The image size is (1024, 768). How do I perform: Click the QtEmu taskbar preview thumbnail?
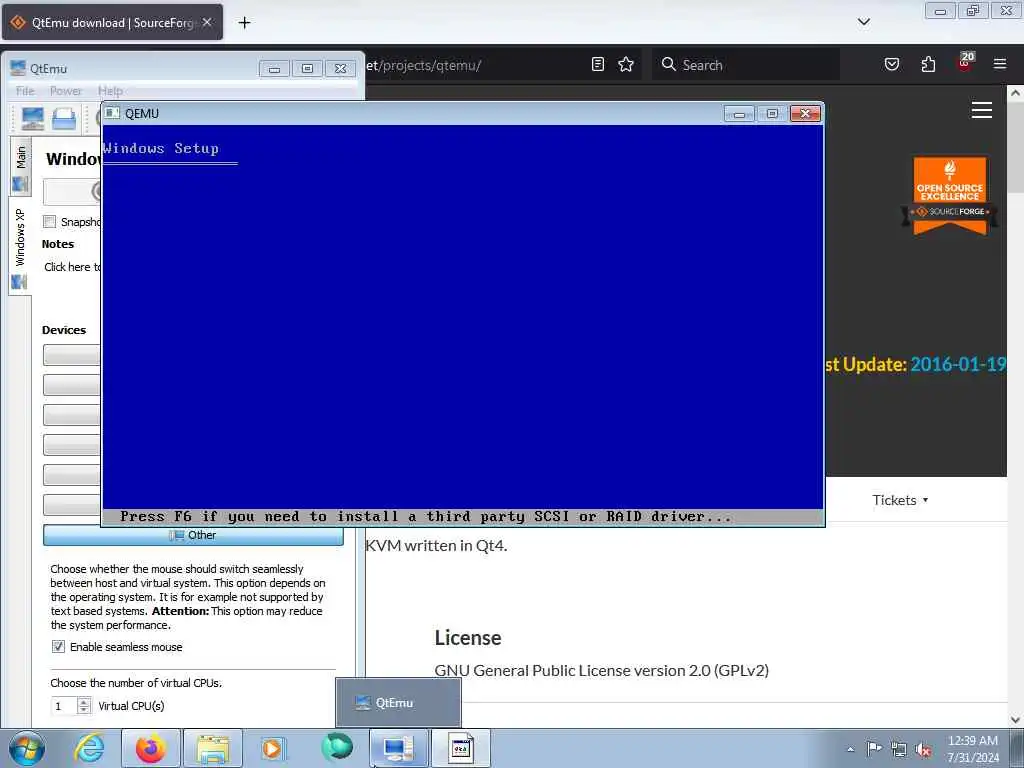(398, 703)
